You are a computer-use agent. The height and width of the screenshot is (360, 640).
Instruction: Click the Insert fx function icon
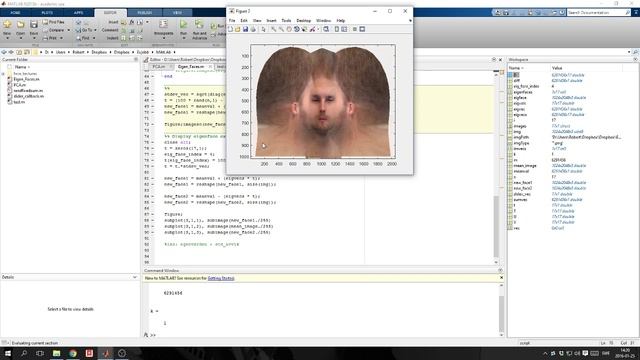pos(132,22)
